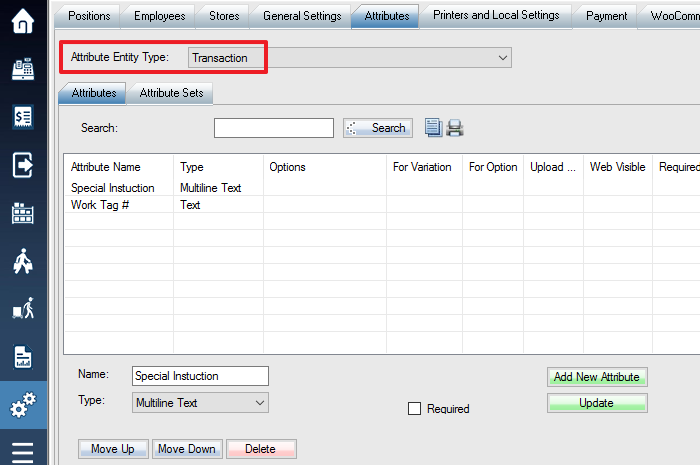This screenshot has width=700, height=465.
Task: Click the For Option column header
Action: [x=493, y=167]
